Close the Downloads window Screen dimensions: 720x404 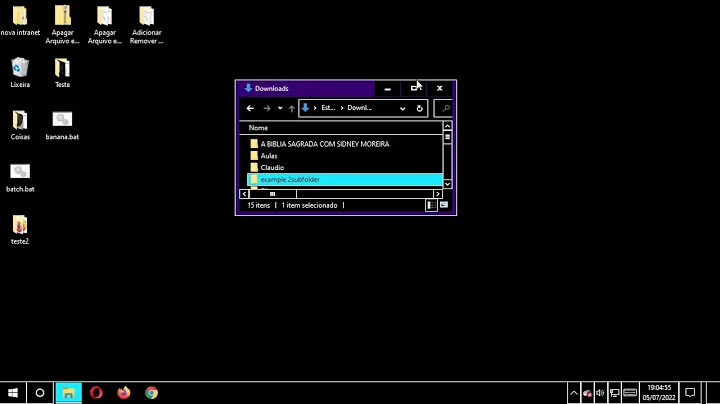pos(439,89)
